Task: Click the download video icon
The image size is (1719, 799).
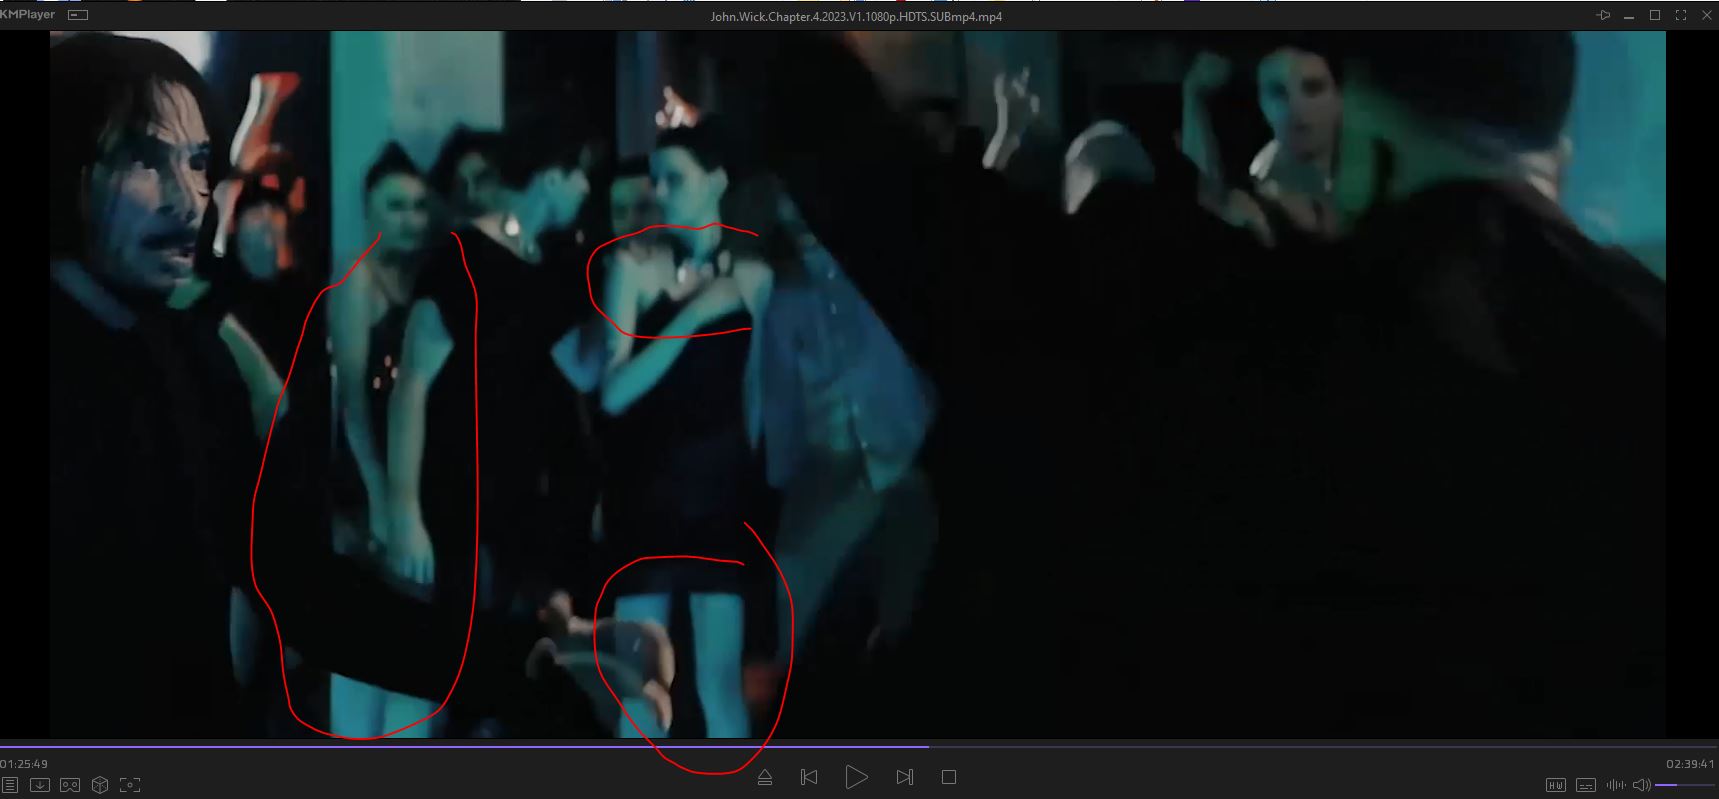Action: (40, 785)
